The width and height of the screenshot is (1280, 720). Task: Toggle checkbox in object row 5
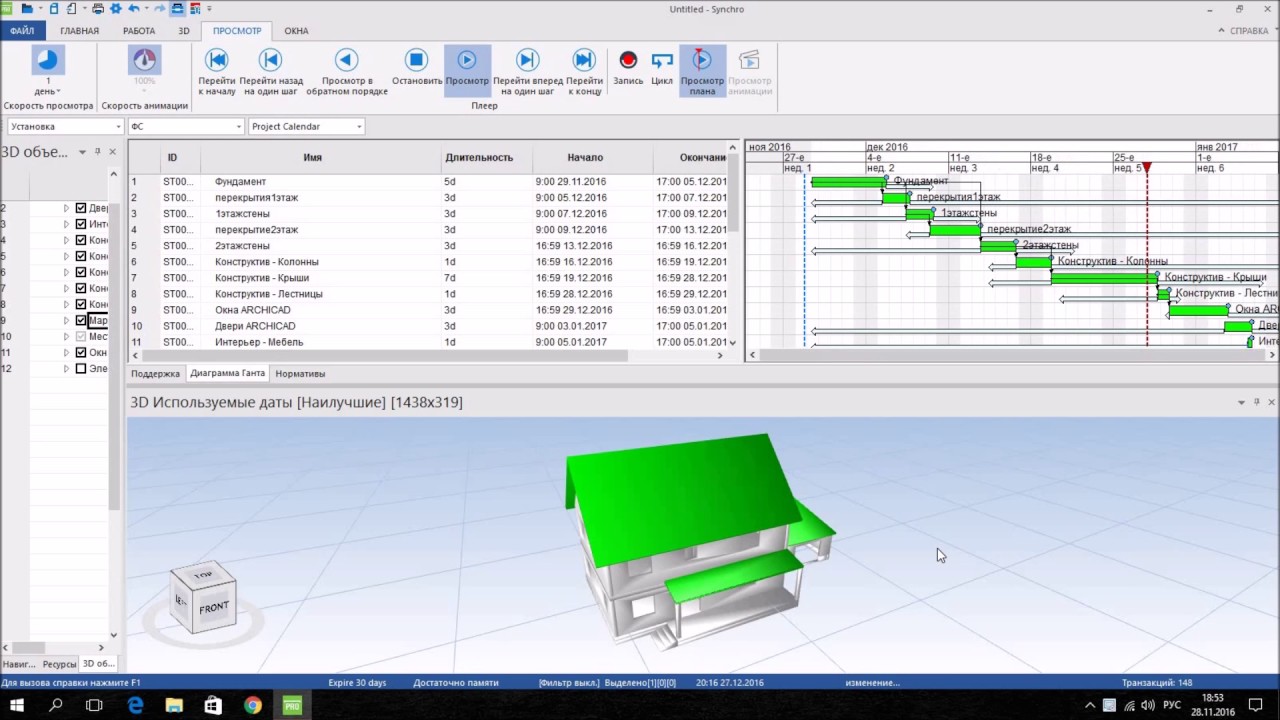81,256
